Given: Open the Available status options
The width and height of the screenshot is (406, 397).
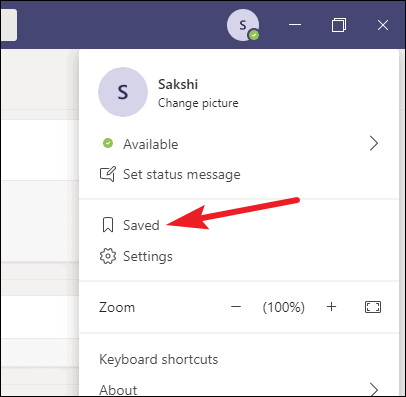Looking at the screenshot, I should click(x=239, y=144).
